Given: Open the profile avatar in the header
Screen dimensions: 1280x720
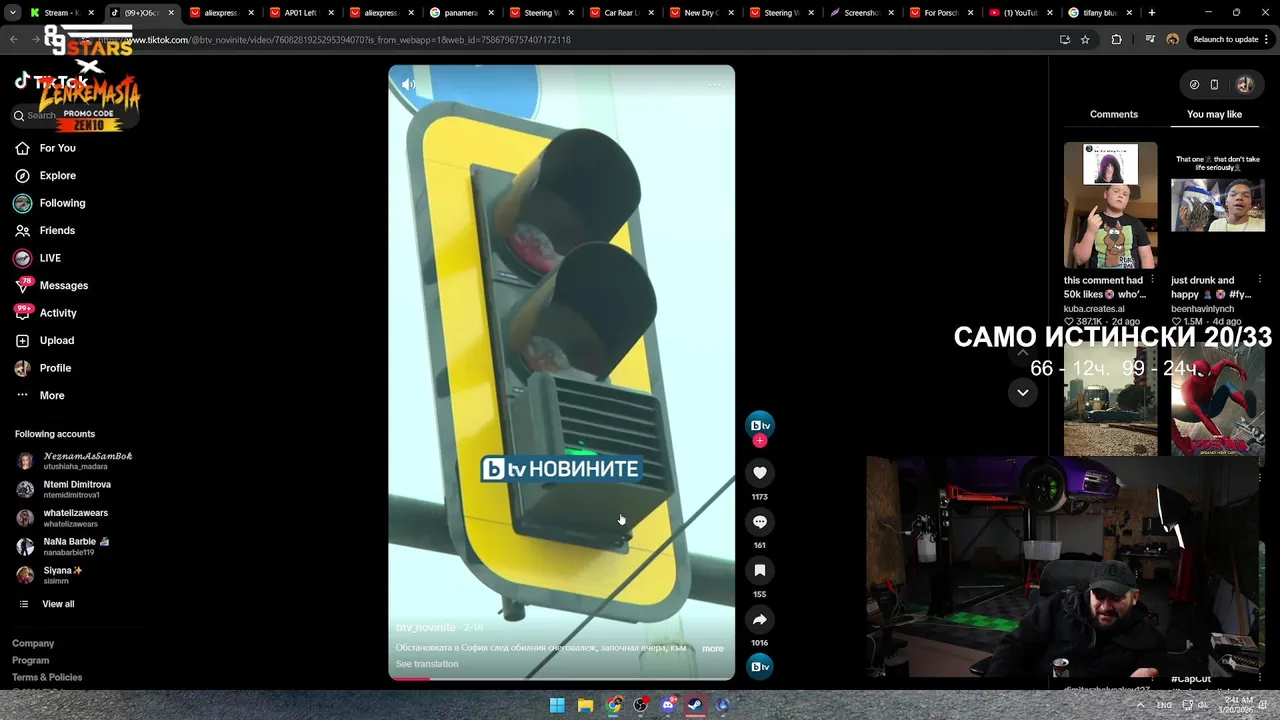Looking at the screenshot, I should pyautogui.click(x=1245, y=85).
